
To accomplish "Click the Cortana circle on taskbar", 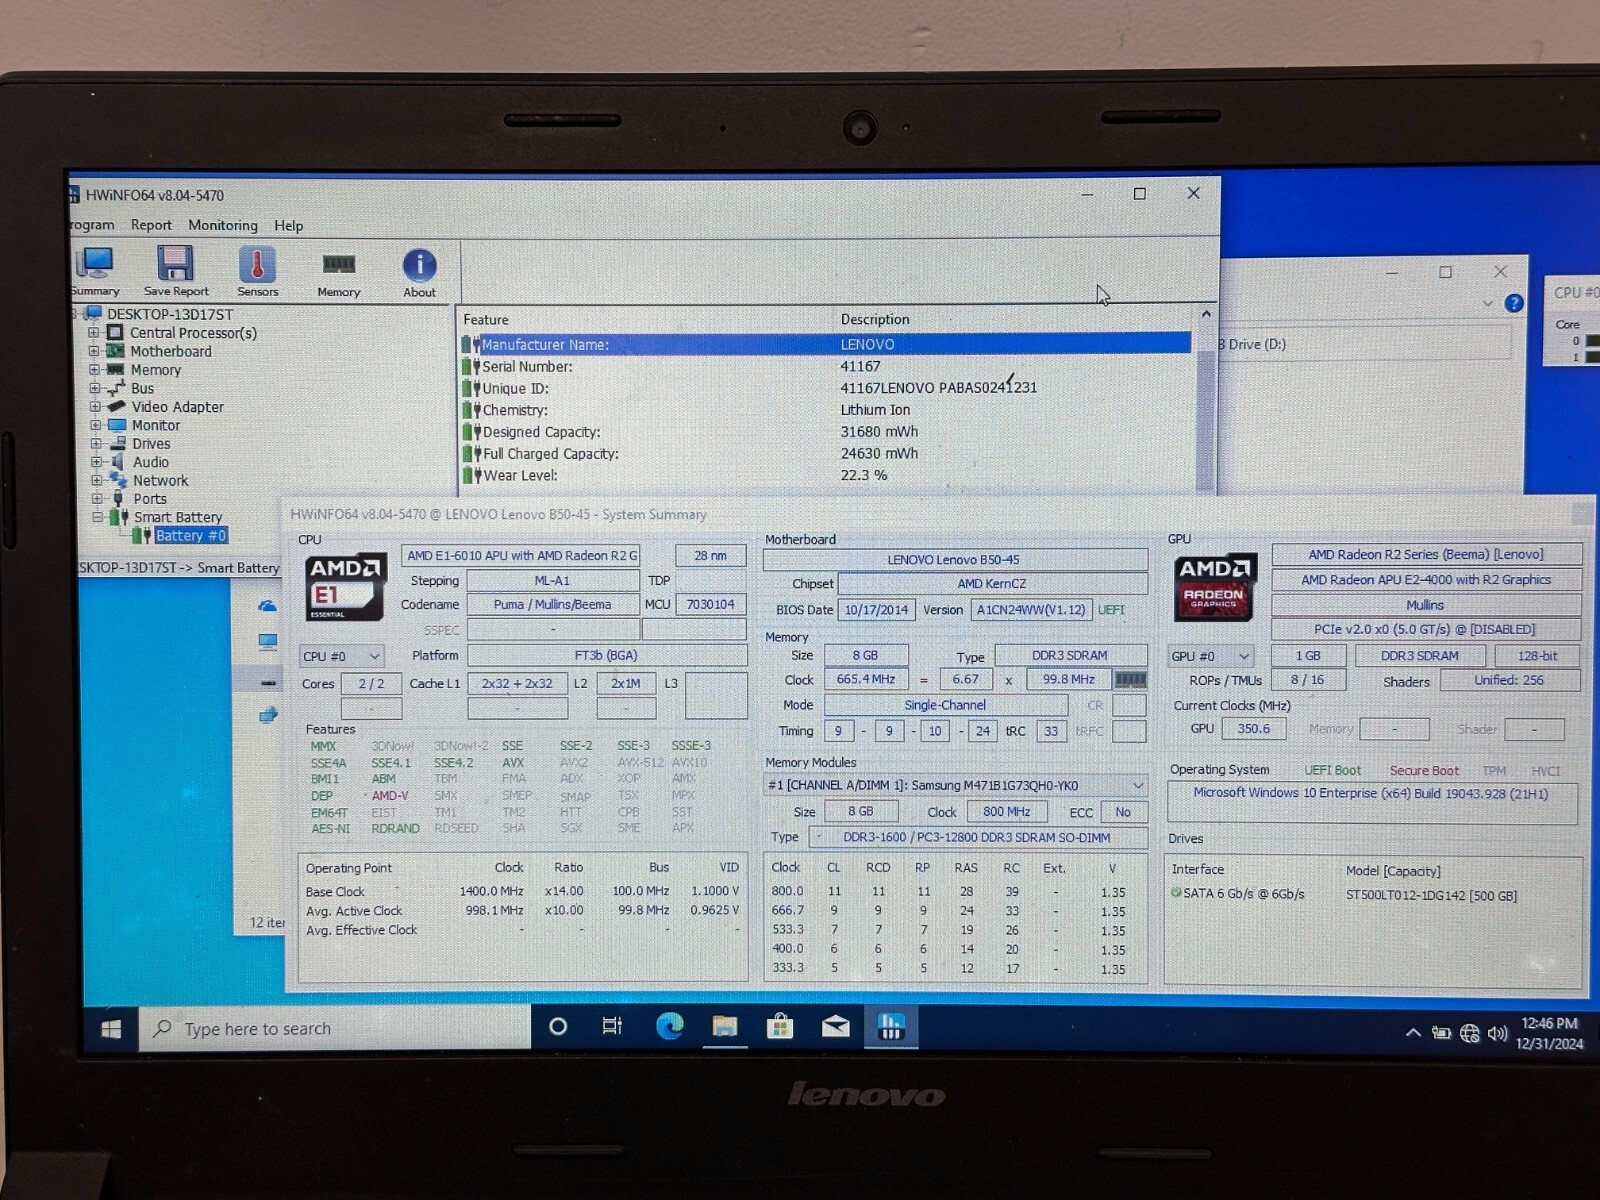I will pos(558,1027).
